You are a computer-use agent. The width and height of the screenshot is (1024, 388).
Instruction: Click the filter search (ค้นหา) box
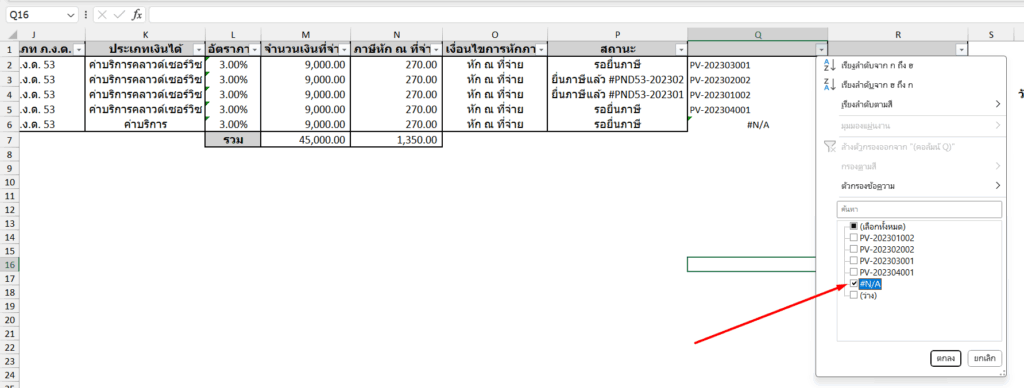pyautogui.click(x=919, y=209)
